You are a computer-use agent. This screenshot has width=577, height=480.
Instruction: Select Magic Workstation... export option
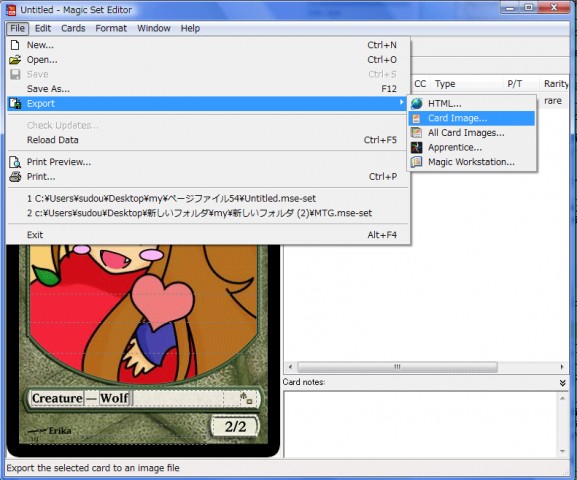(x=471, y=162)
